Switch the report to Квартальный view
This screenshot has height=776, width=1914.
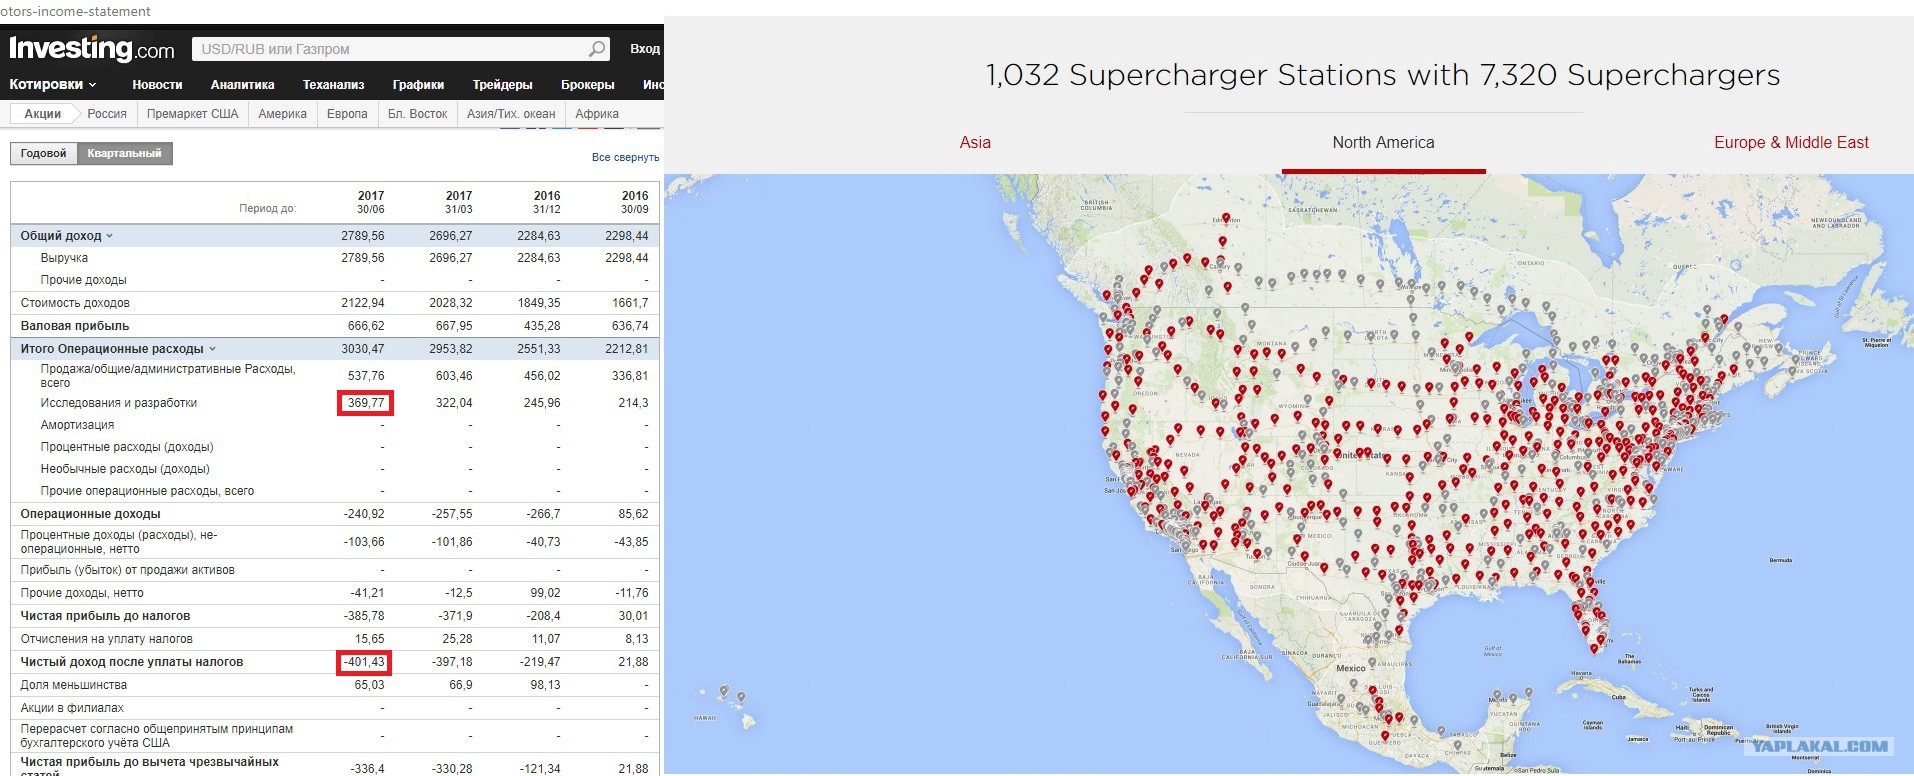(125, 153)
